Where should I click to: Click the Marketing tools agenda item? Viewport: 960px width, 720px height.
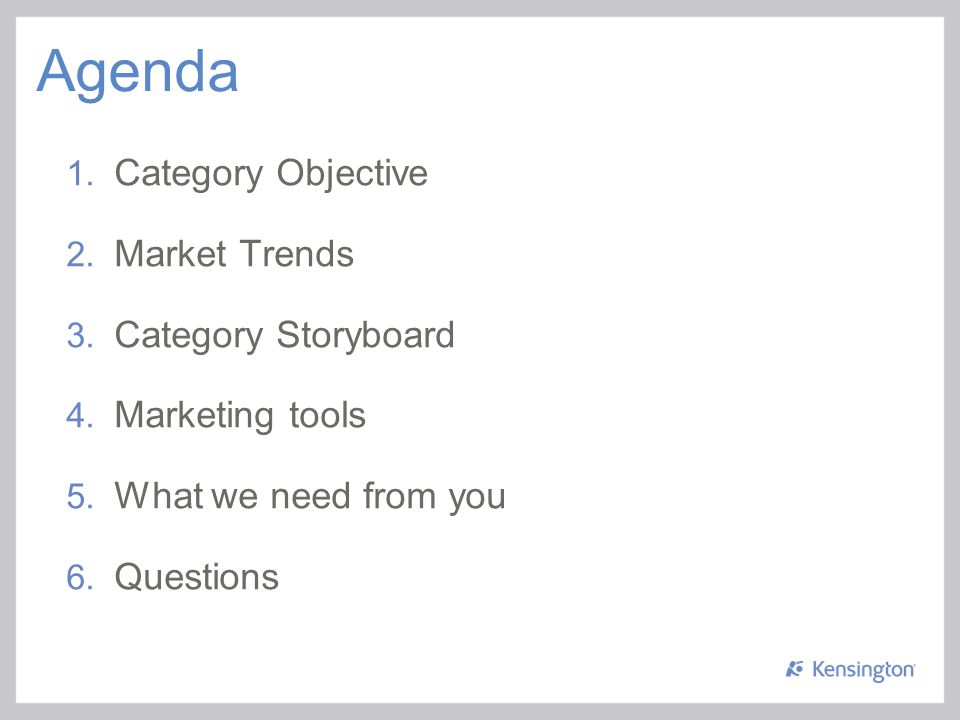[240, 416]
